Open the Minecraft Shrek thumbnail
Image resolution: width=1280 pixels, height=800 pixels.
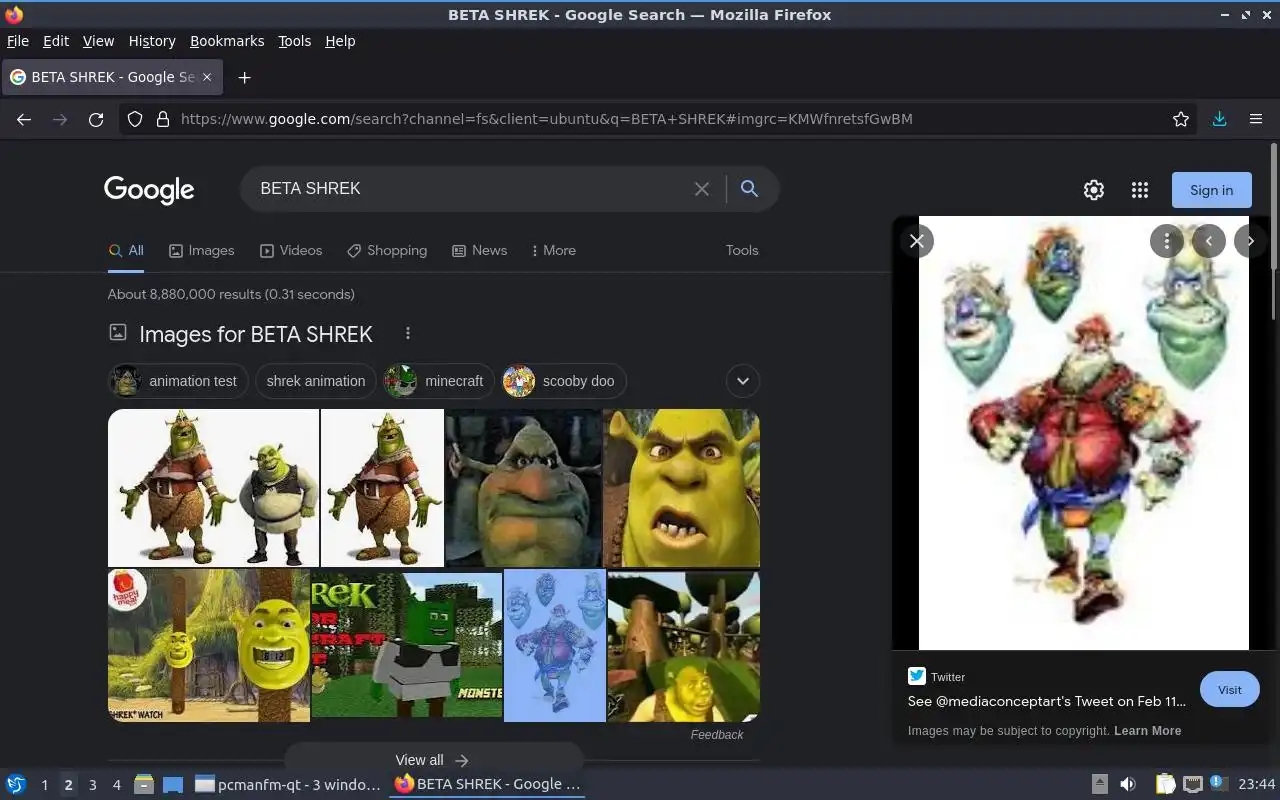tap(407, 645)
